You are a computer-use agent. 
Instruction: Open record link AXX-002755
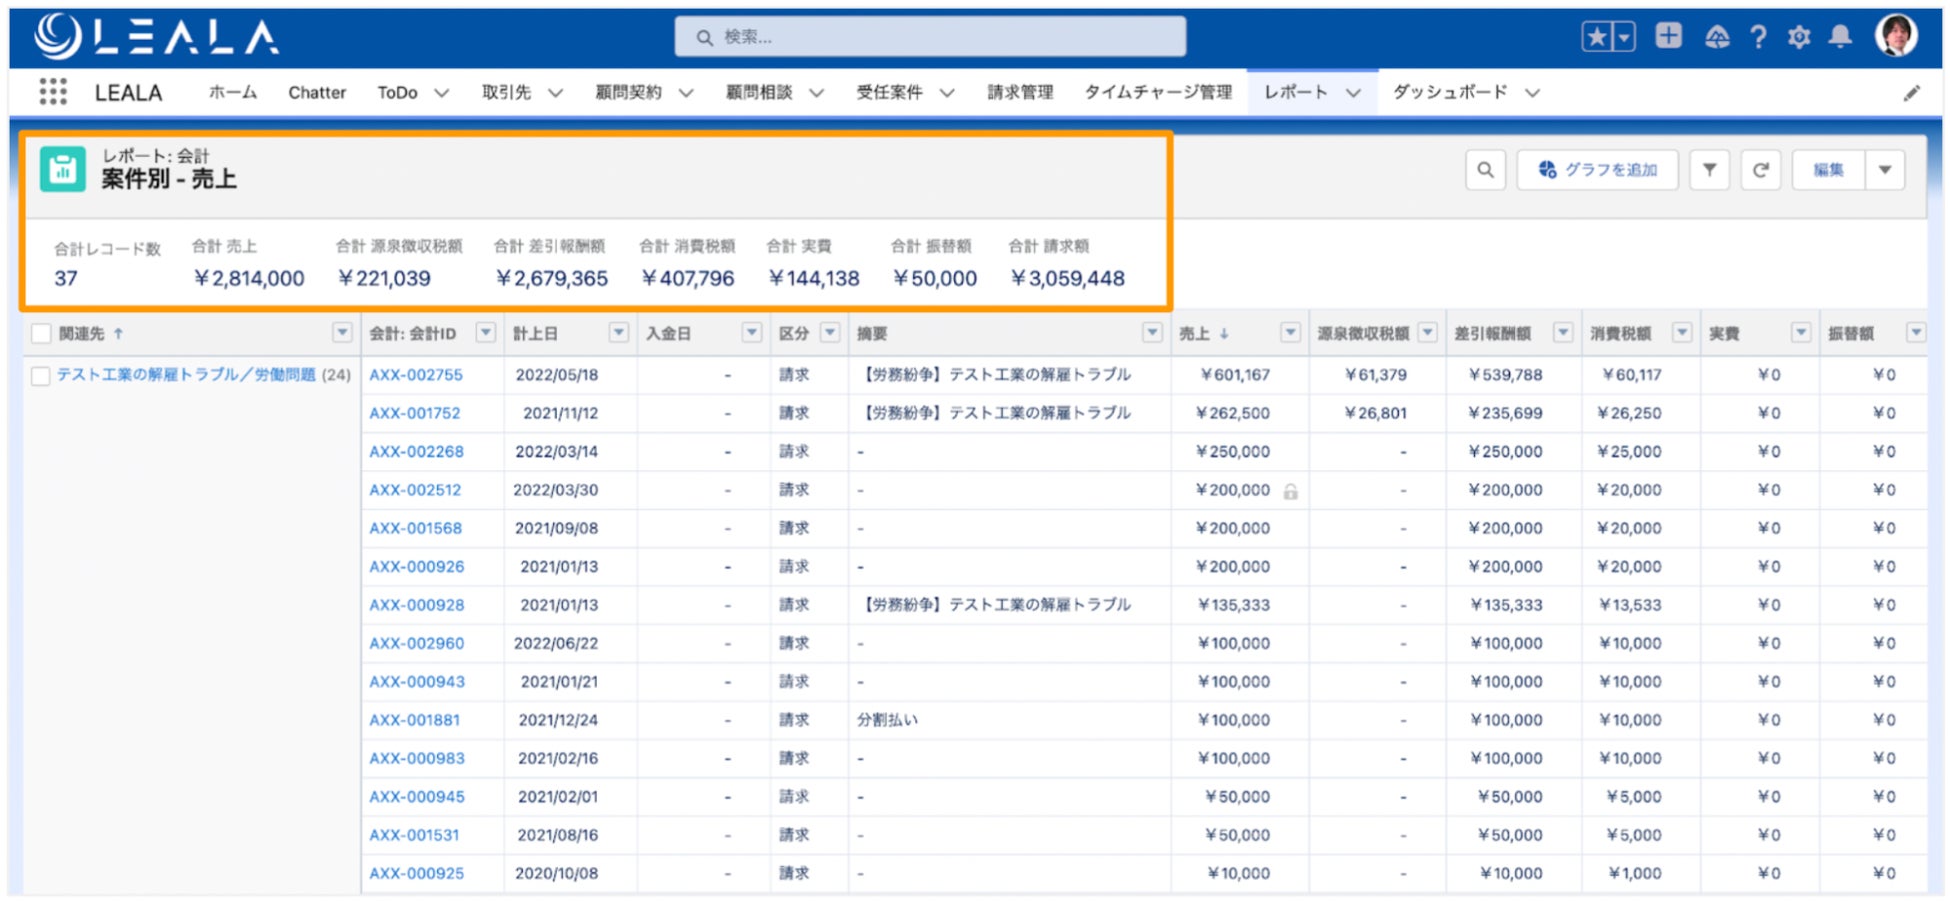416,375
